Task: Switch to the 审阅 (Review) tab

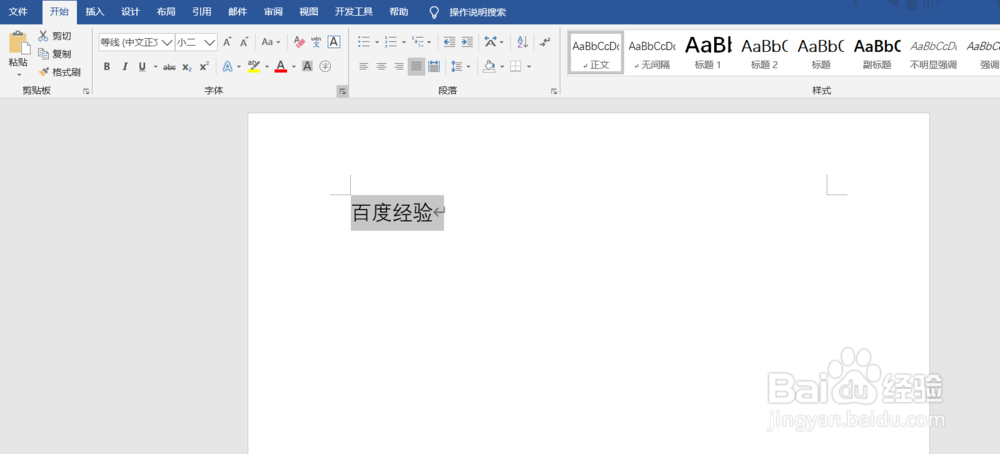Action: click(x=274, y=11)
